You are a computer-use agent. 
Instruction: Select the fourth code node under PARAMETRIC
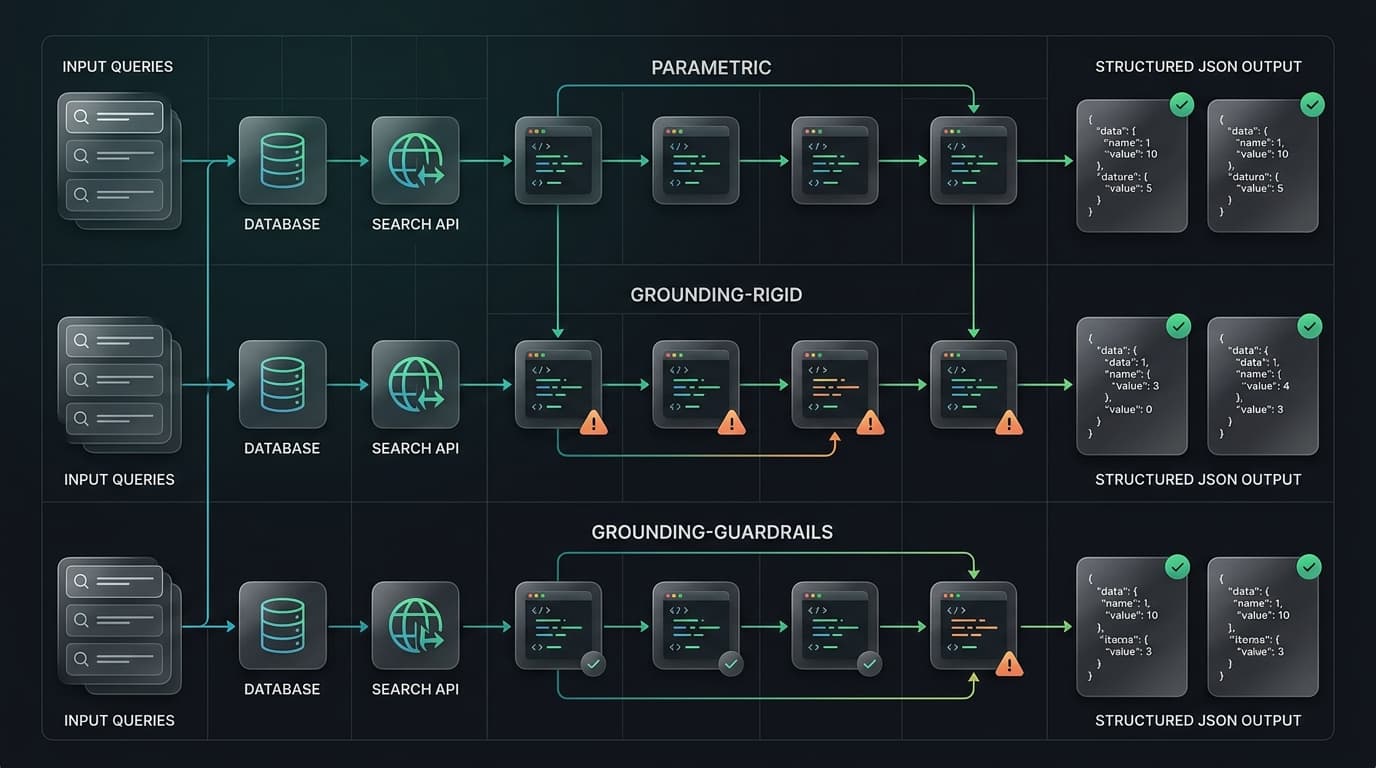coord(973,161)
